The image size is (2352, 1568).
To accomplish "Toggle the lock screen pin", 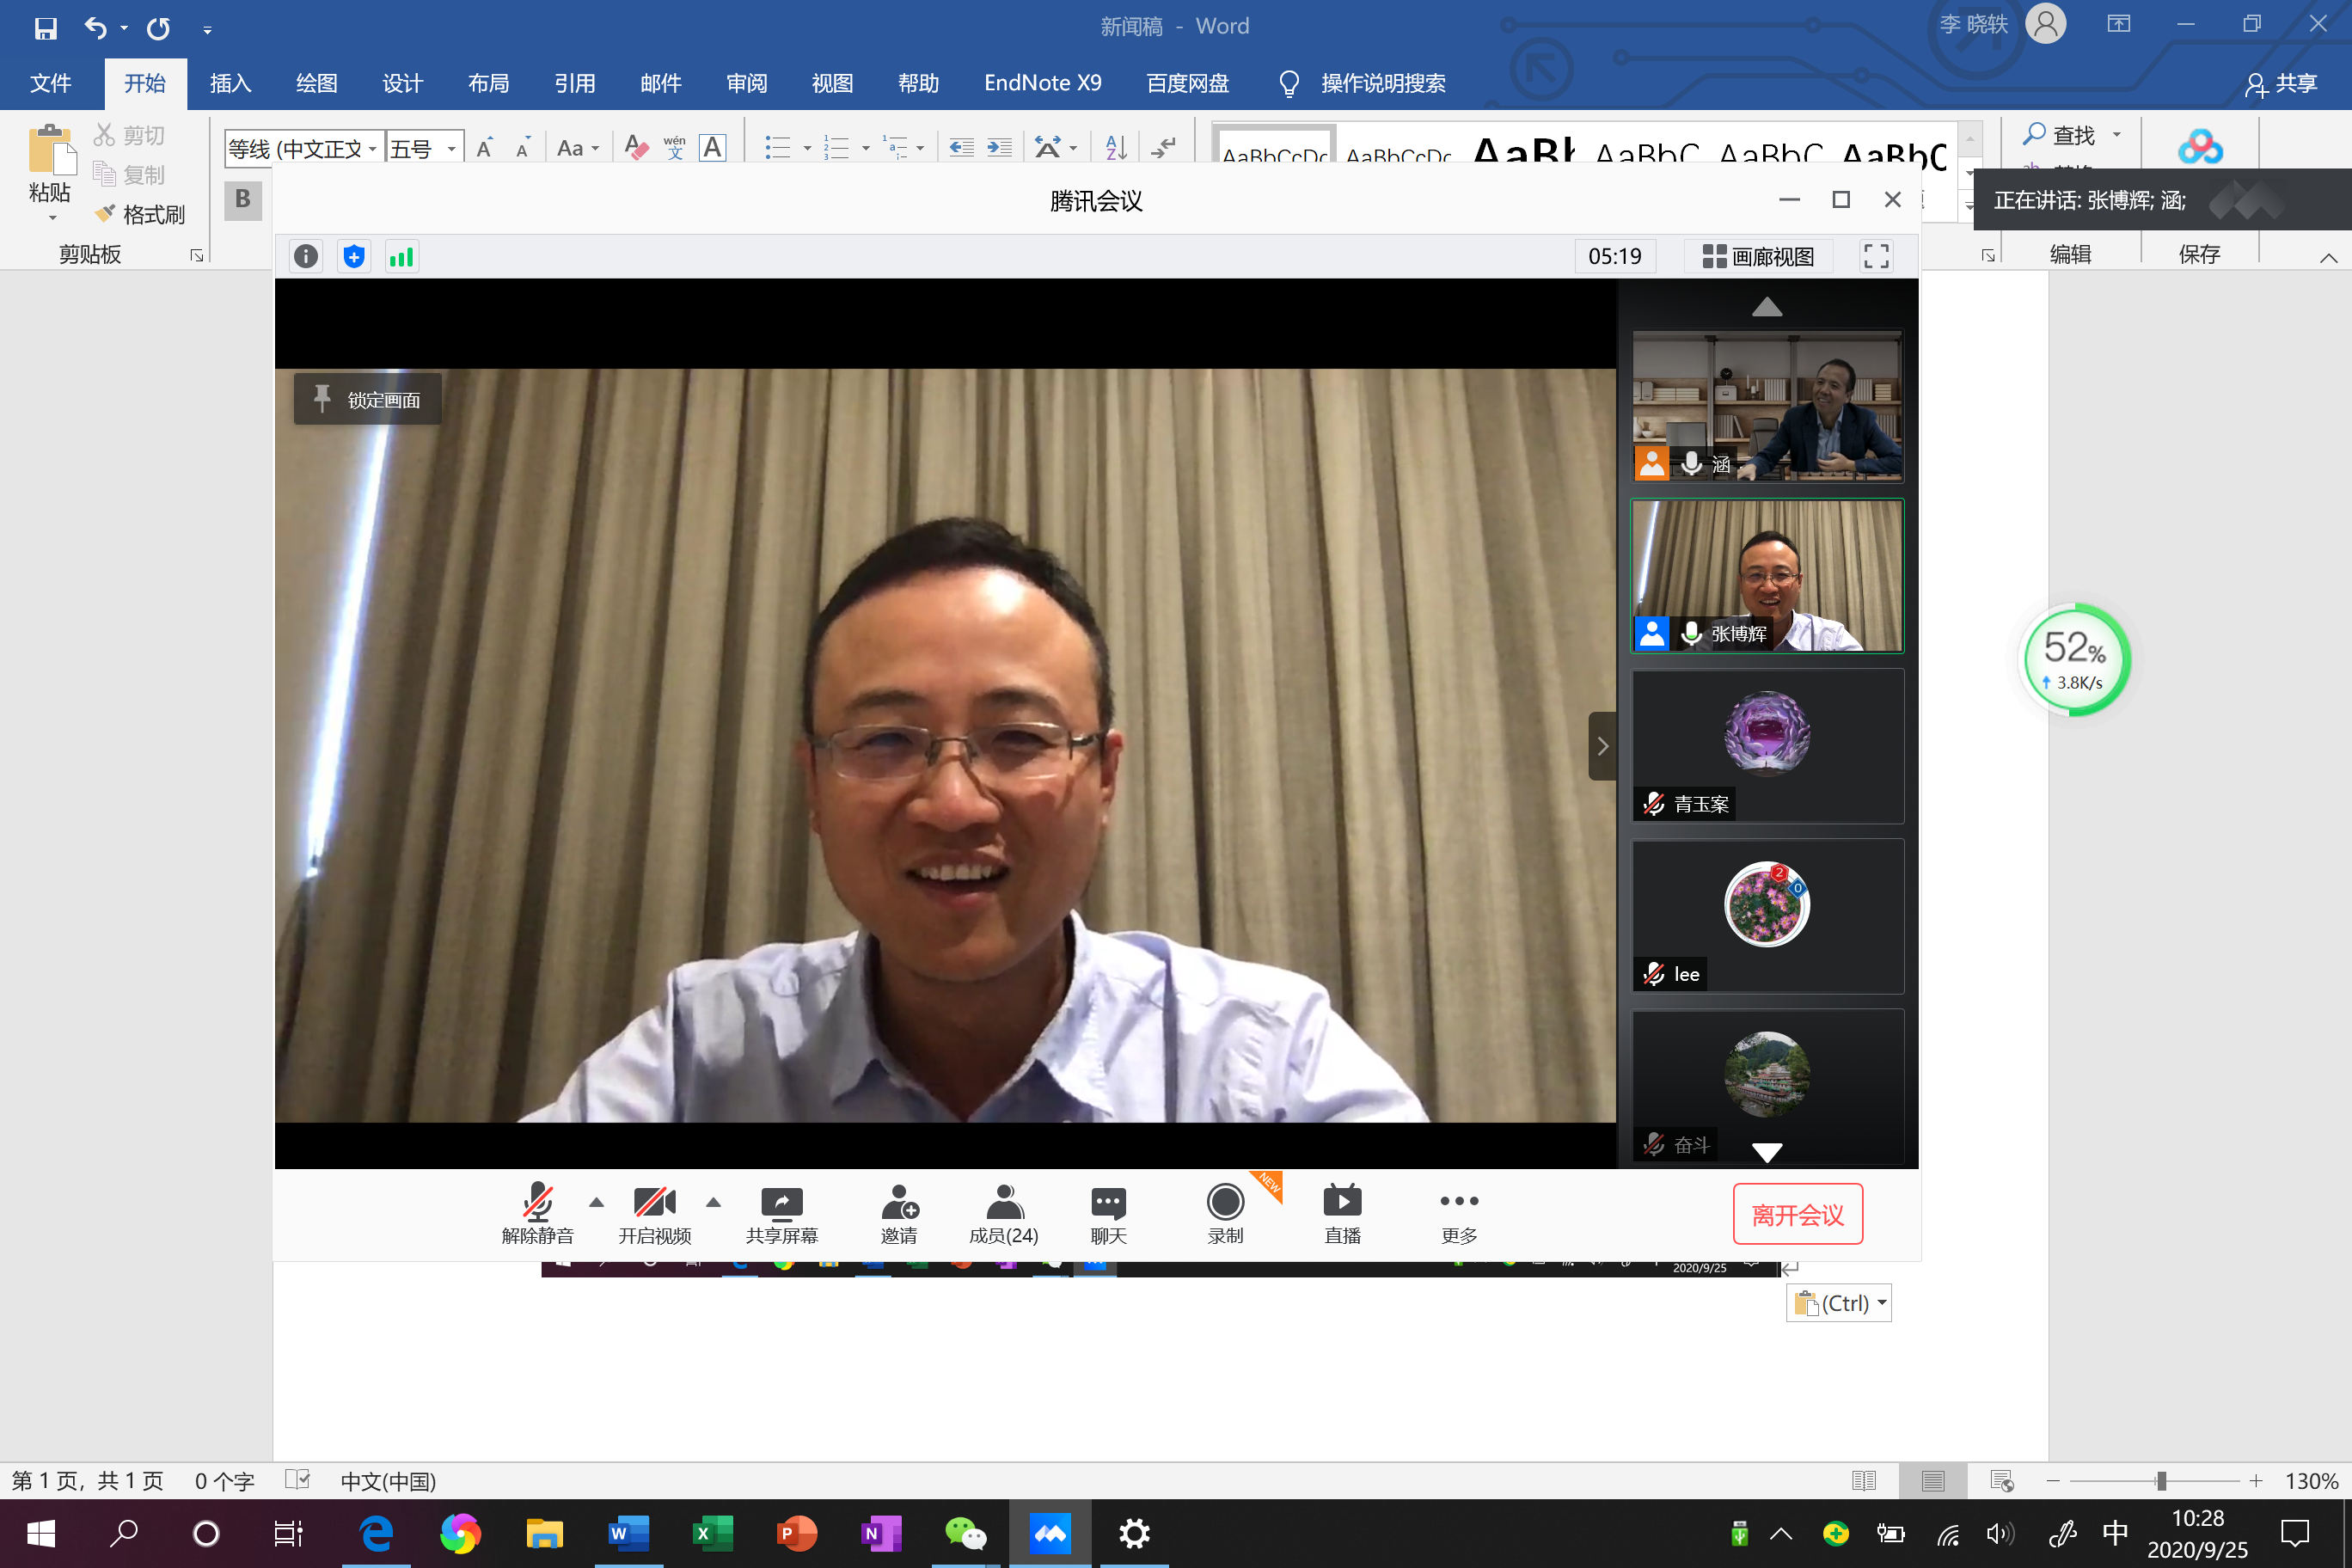I will [x=367, y=399].
